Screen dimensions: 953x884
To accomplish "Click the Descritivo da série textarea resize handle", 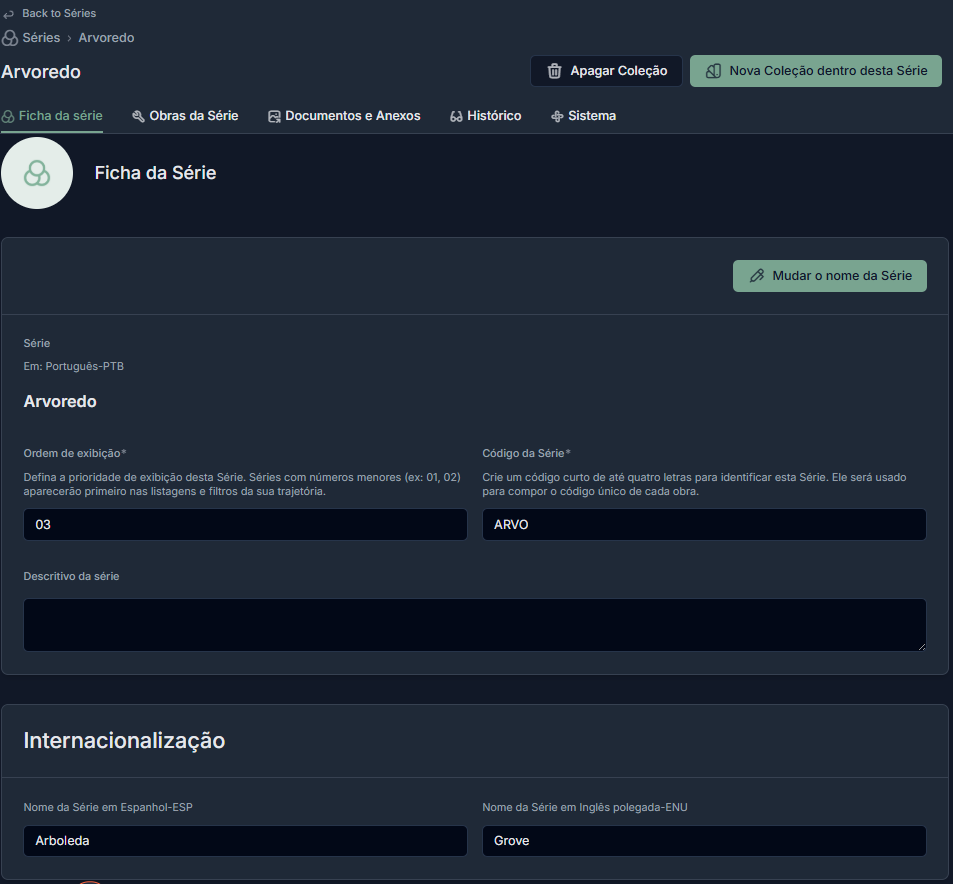I will (922, 647).
